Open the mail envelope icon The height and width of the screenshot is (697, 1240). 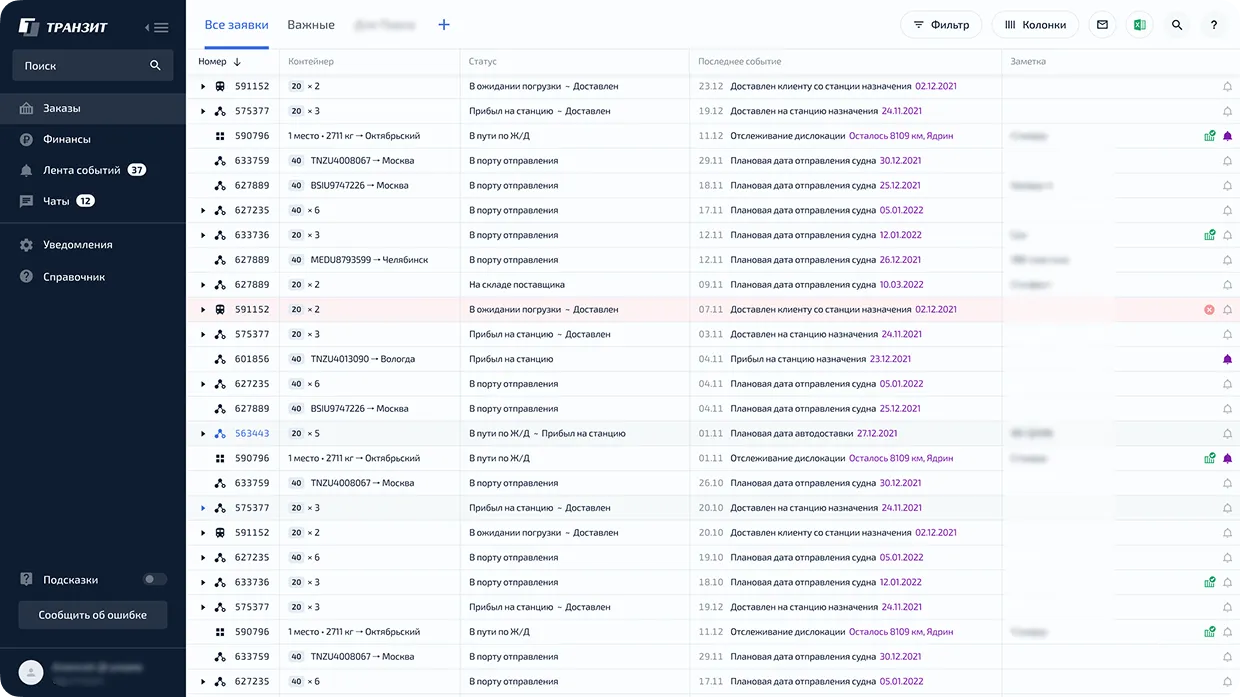click(1102, 25)
